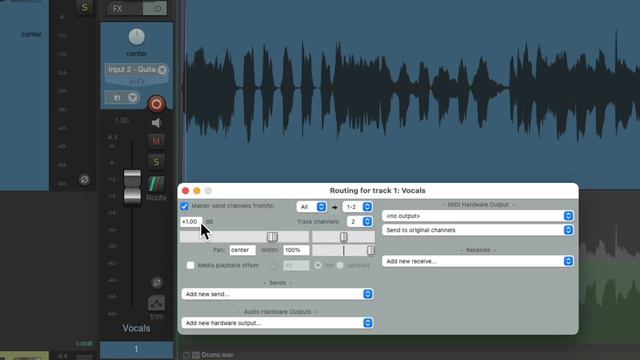Click the Drums.wav item label

[x=218, y=355]
